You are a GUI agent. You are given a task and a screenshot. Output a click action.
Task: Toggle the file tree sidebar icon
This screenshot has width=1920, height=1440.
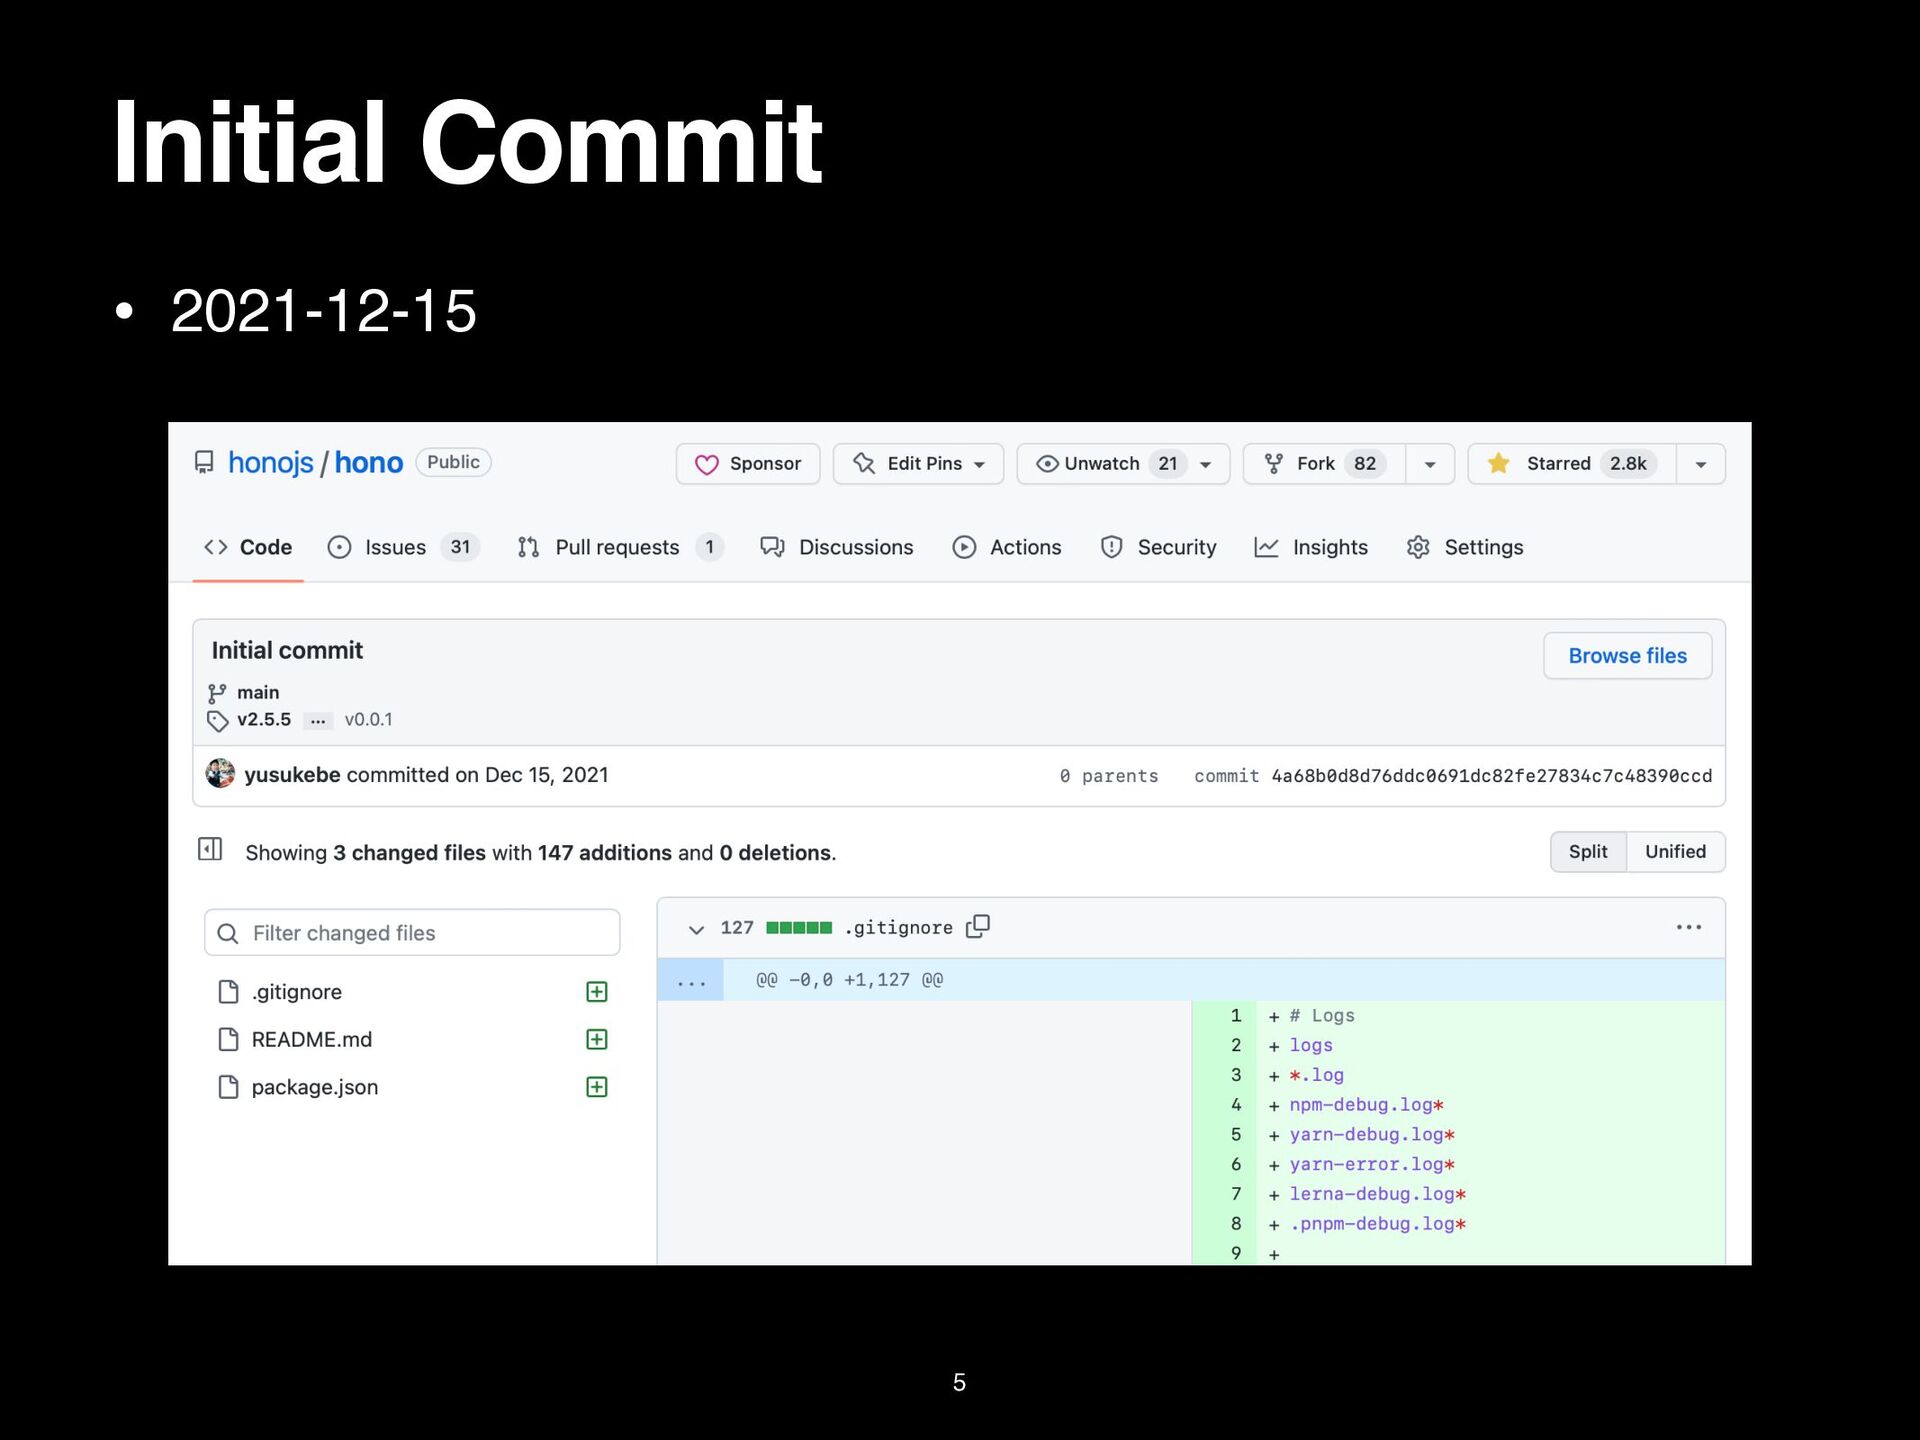(x=210, y=850)
